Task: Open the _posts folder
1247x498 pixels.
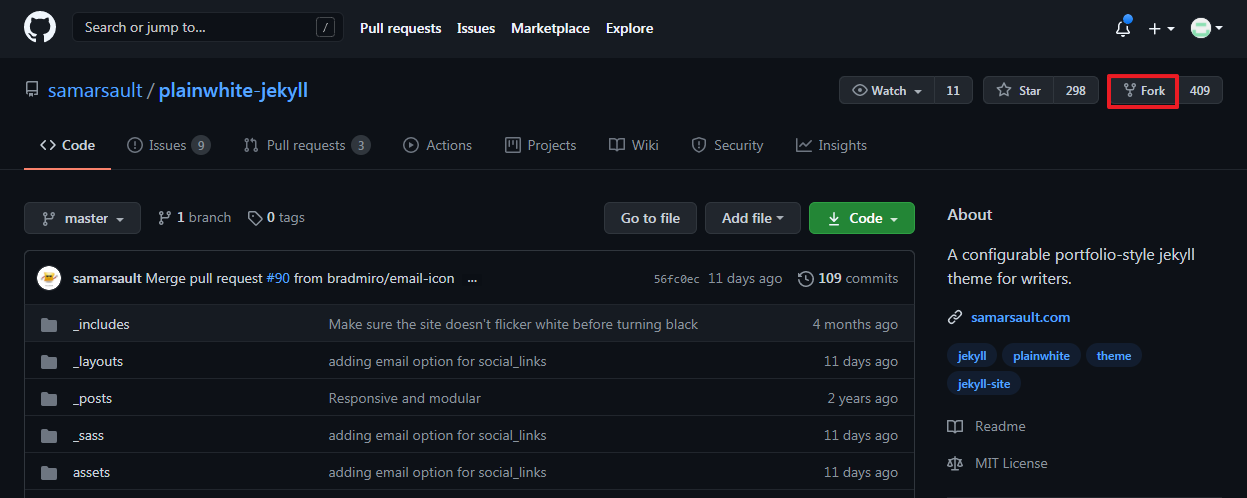Action: 92,399
